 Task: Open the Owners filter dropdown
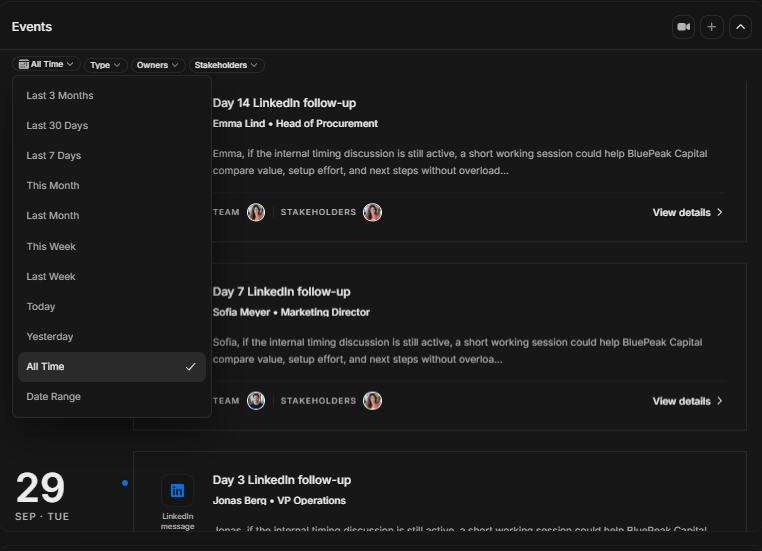pyautogui.click(x=157, y=65)
